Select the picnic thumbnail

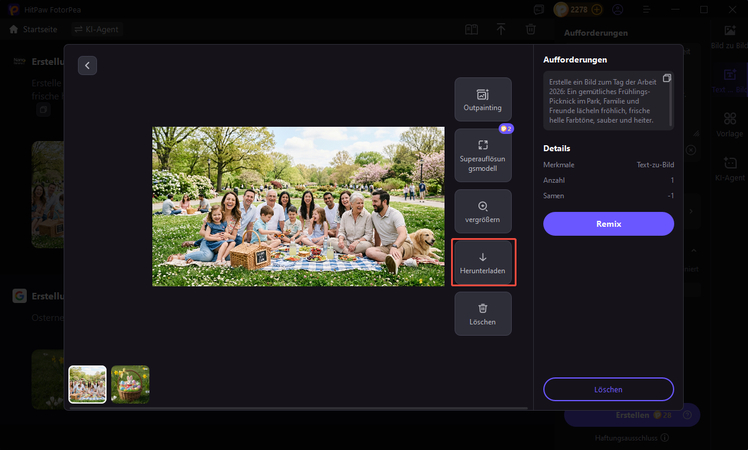click(x=87, y=385)
